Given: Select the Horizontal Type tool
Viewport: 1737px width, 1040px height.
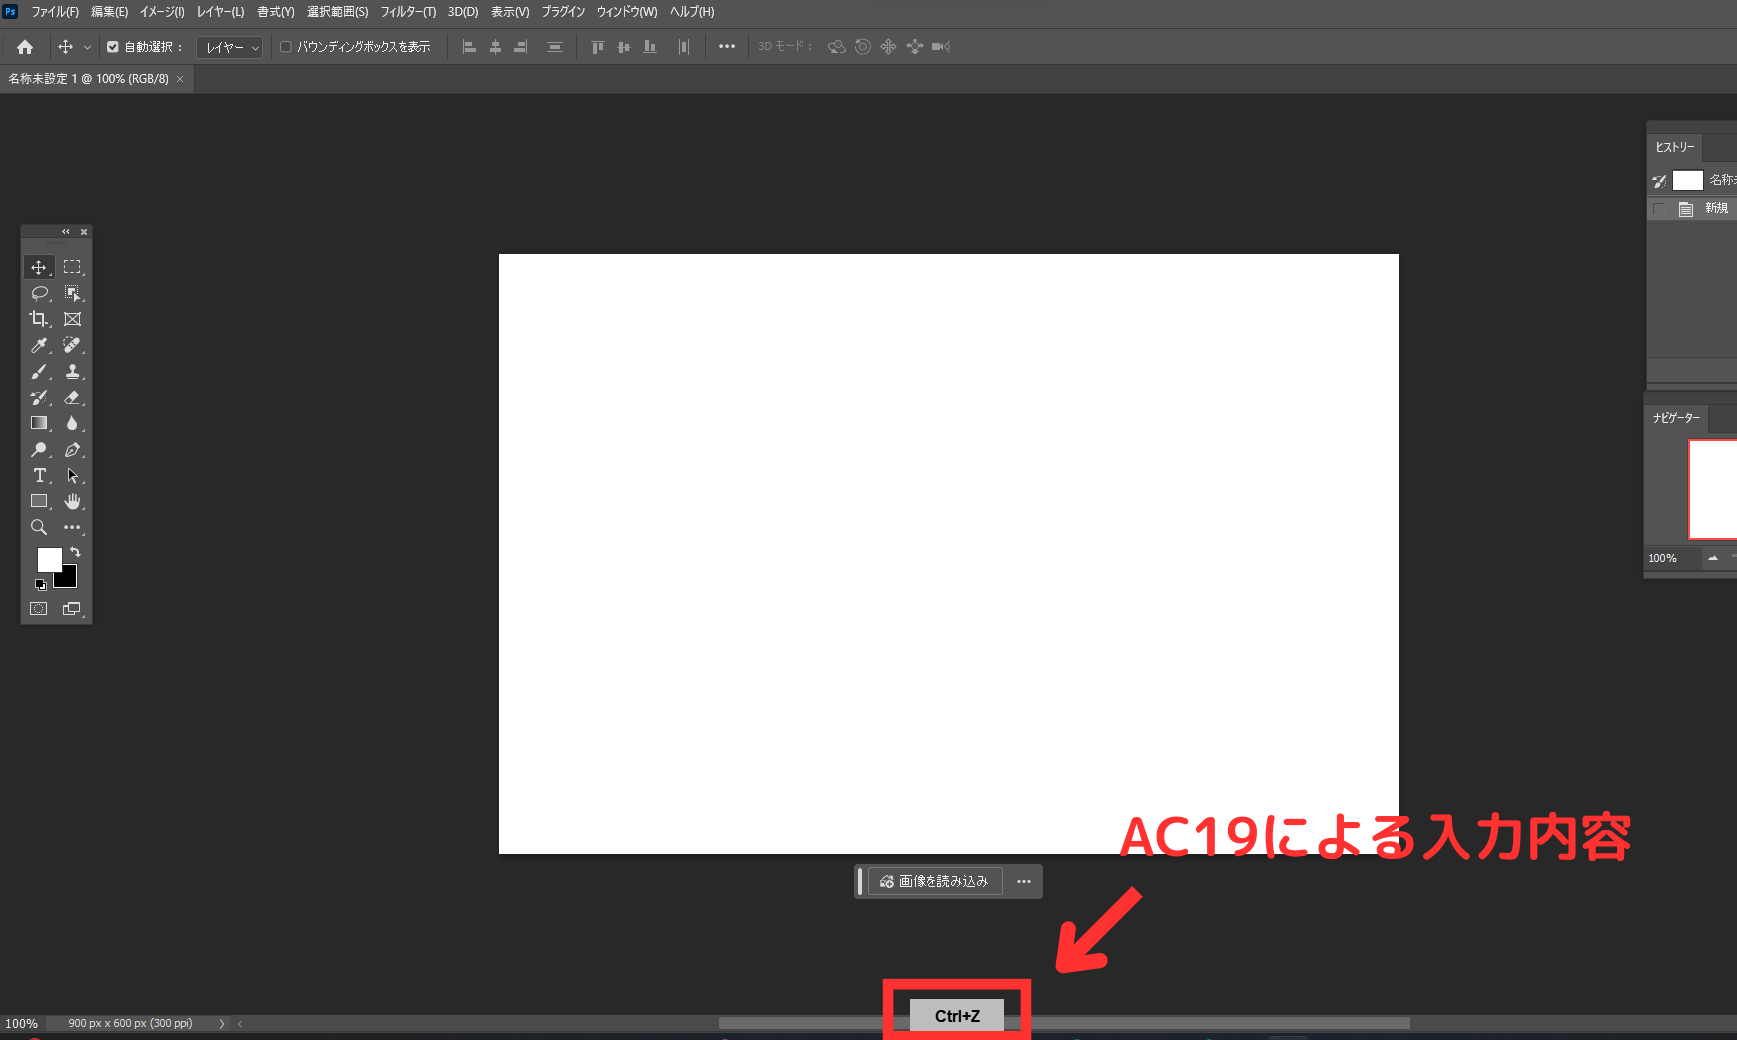Looking at the screenshot, I should click(40, 476).
